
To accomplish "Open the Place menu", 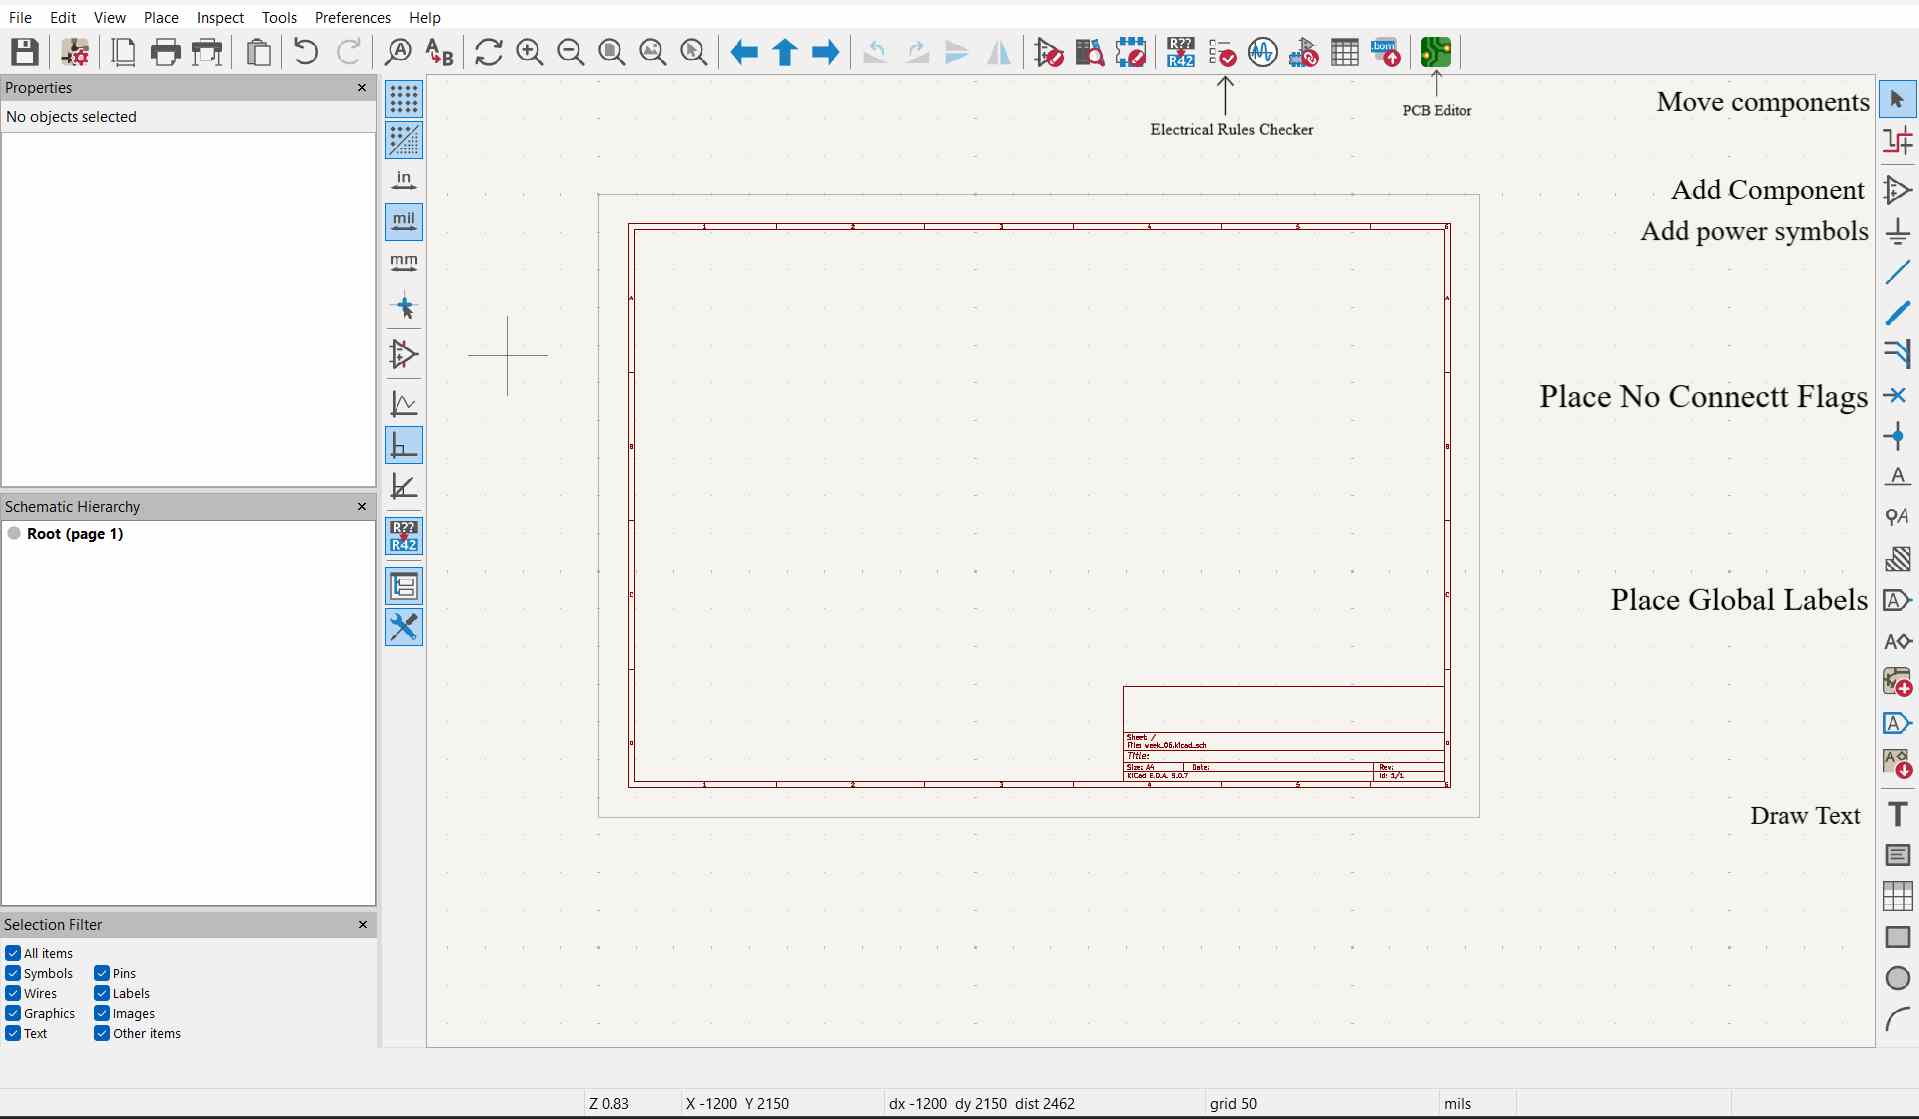I will pyautogui.click(x=159, y=17).
